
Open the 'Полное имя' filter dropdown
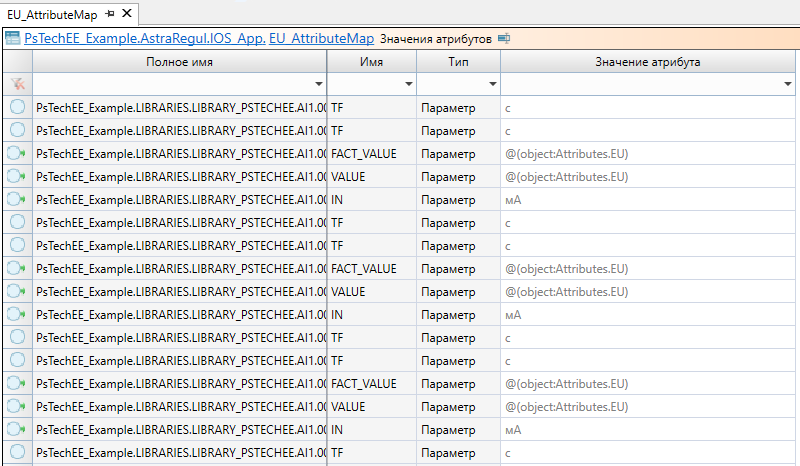319,84
